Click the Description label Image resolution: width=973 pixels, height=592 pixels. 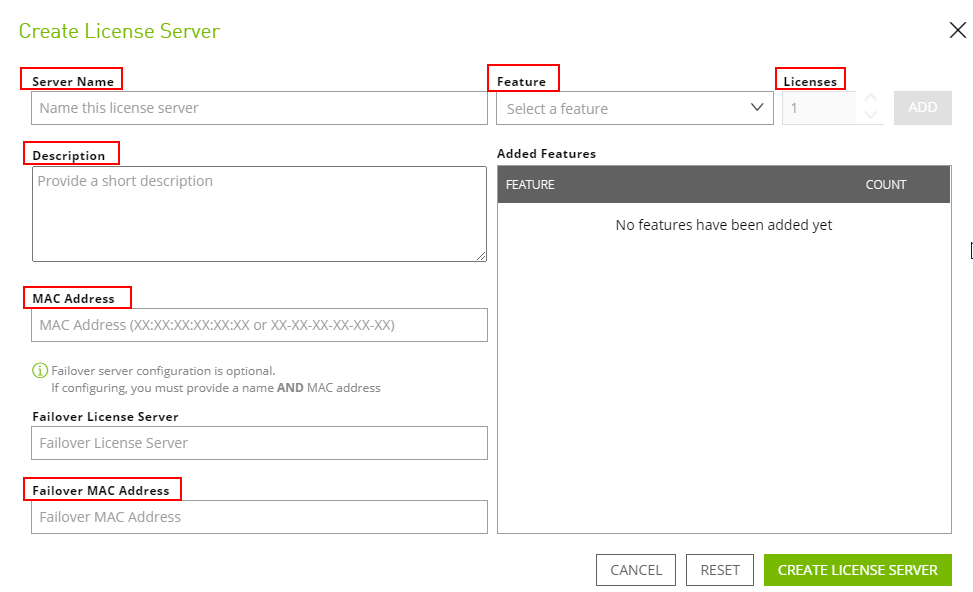click(69, 155)
